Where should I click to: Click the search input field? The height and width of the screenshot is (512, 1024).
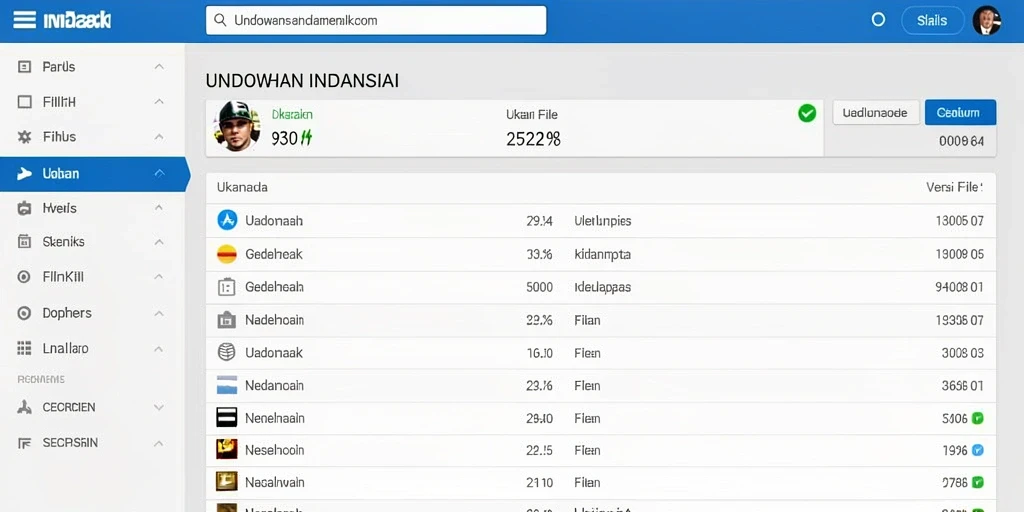pyautogui.click(x=376, y=20)
